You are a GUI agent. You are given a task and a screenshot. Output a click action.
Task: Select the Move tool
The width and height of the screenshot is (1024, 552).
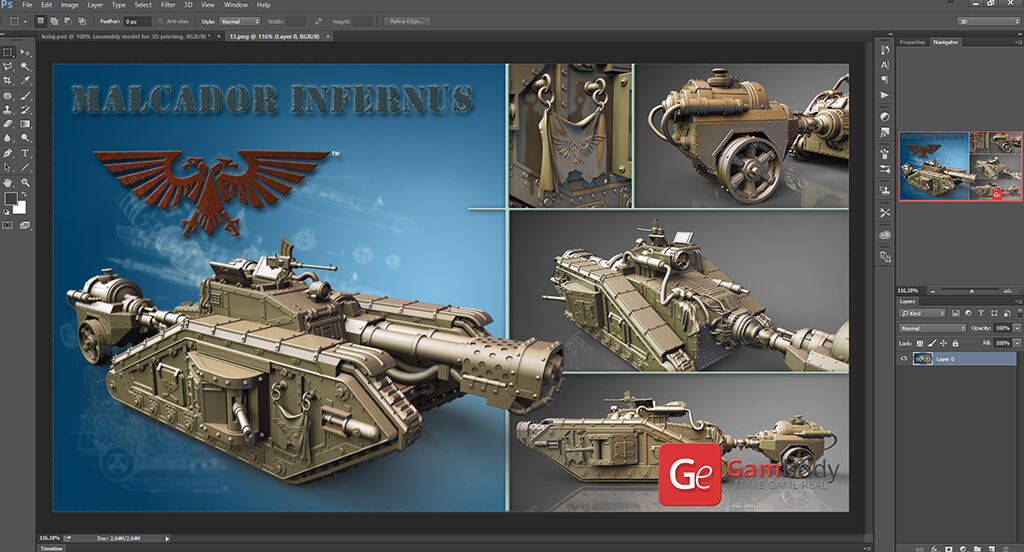click(26, 52)
